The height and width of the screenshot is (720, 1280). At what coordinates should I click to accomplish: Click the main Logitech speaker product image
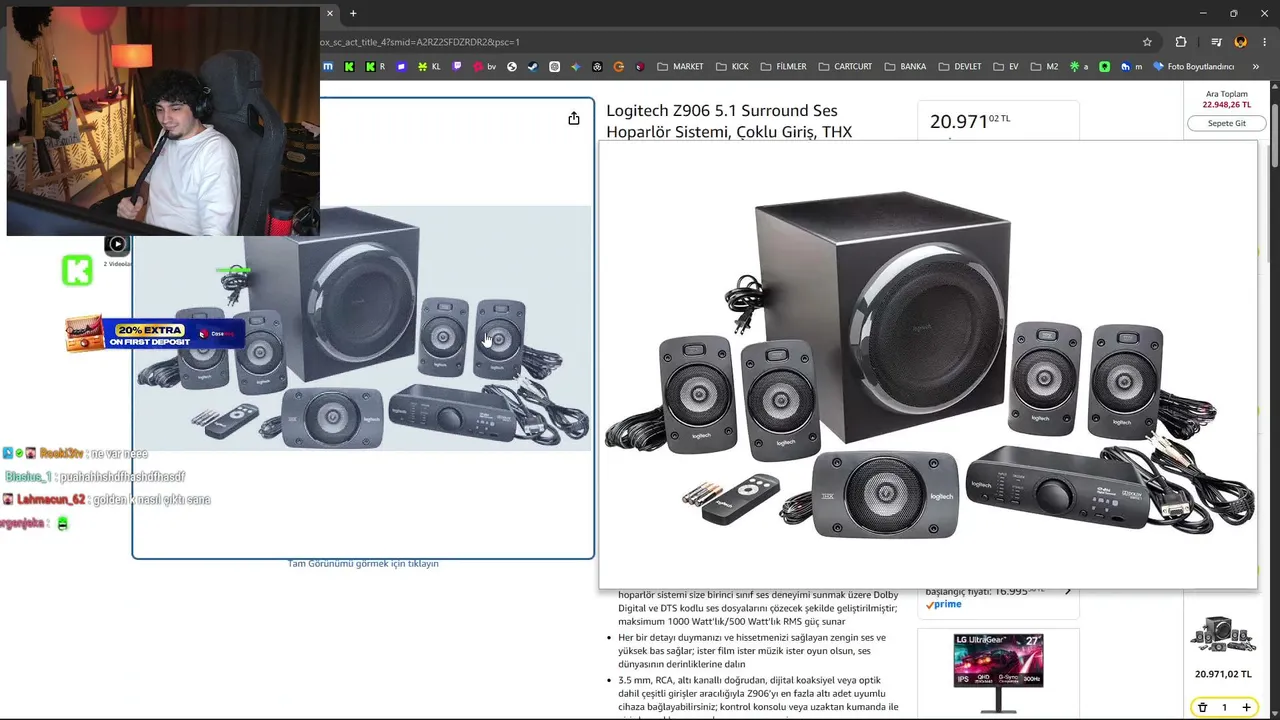[362, 328]
